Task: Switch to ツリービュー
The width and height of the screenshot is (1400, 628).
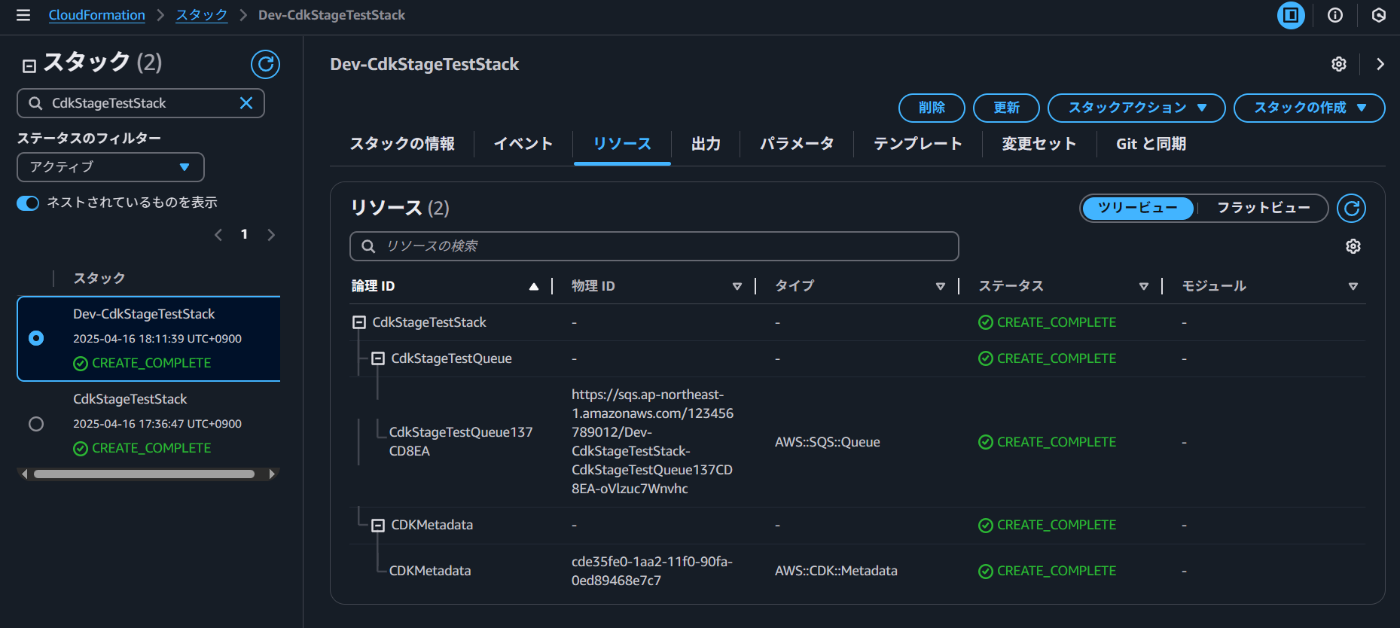Action: click(x=1138, y=208)
